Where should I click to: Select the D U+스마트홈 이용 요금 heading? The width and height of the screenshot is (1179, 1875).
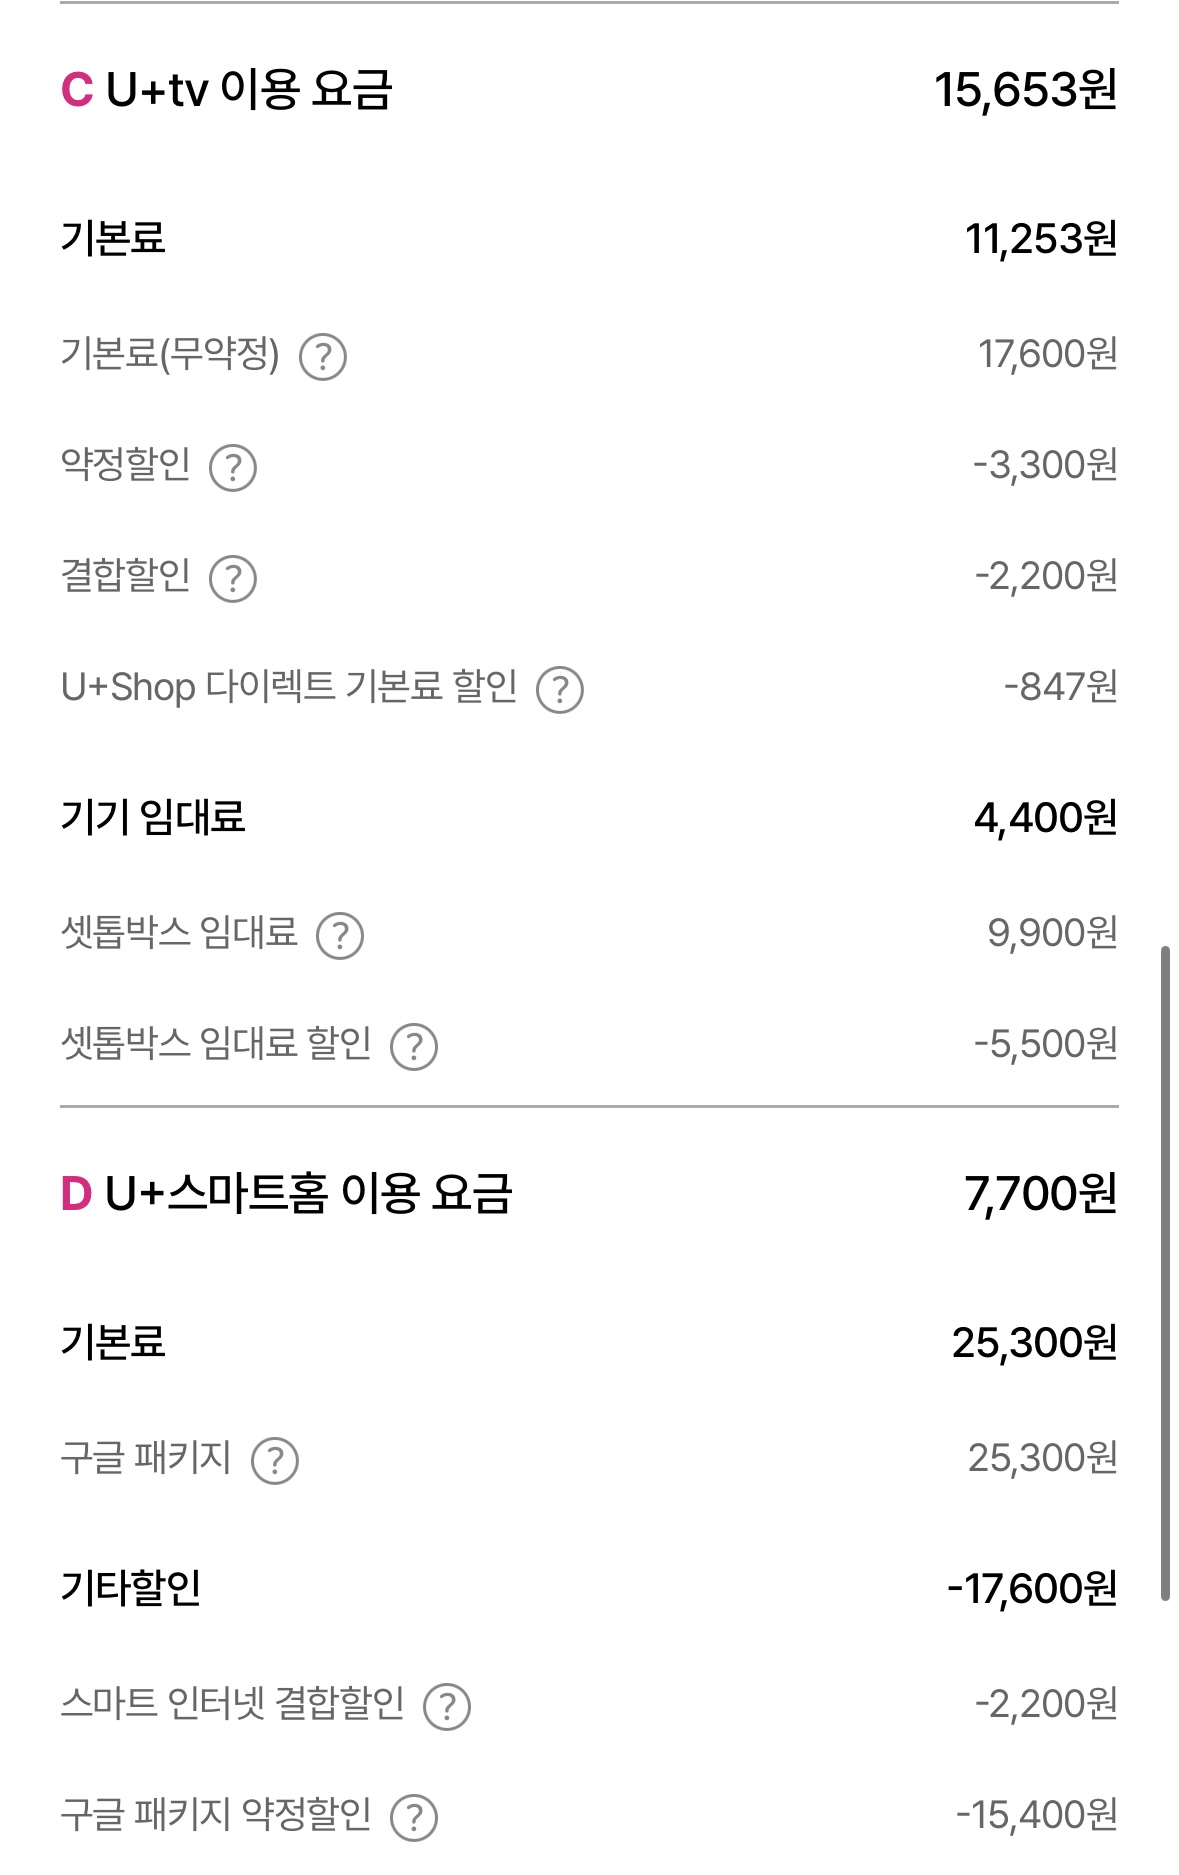click(x=287, y=1194)
